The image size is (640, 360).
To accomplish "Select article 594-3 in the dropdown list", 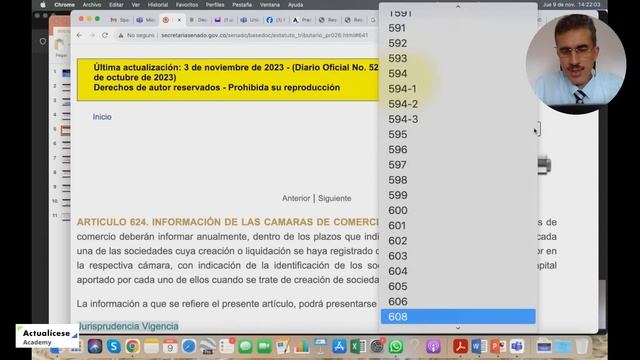I will (x=458, y=119).
